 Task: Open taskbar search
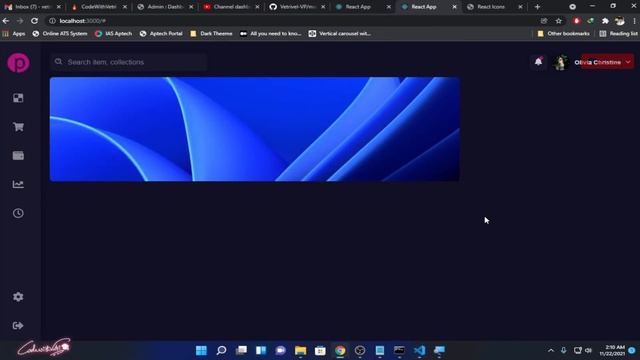221,350
